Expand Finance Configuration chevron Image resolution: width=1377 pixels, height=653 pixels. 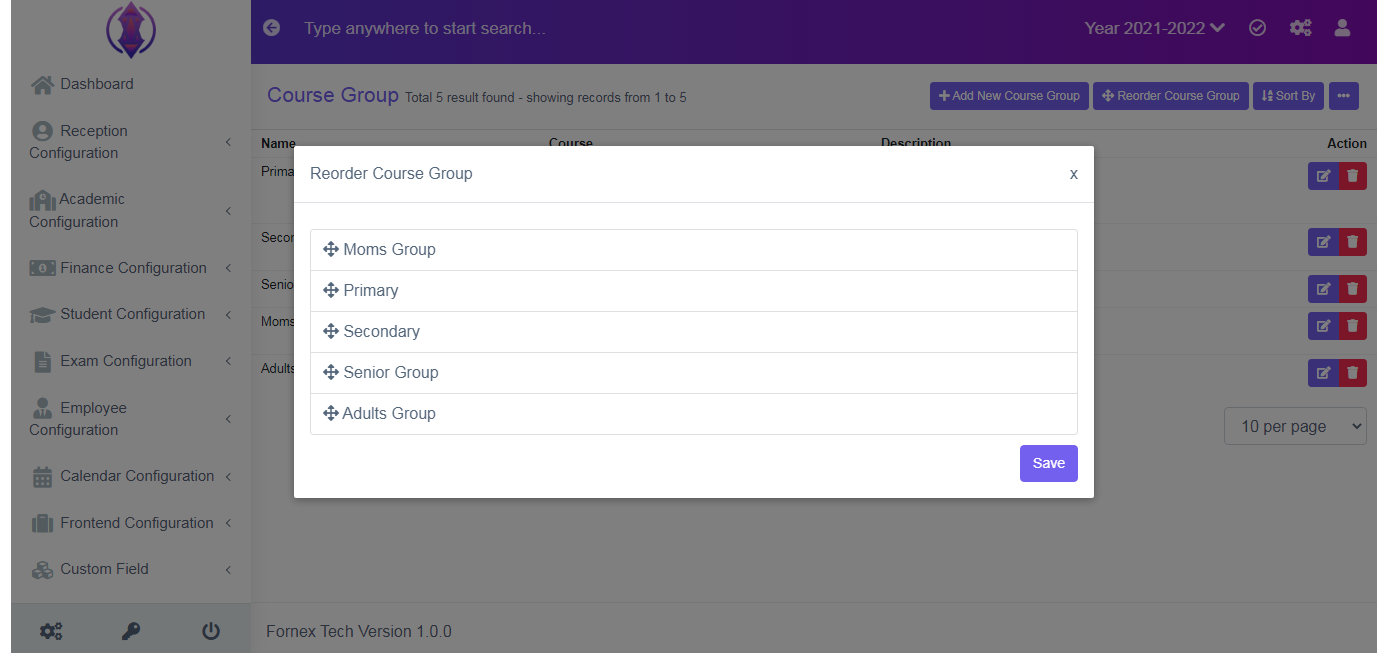[228, 268]
